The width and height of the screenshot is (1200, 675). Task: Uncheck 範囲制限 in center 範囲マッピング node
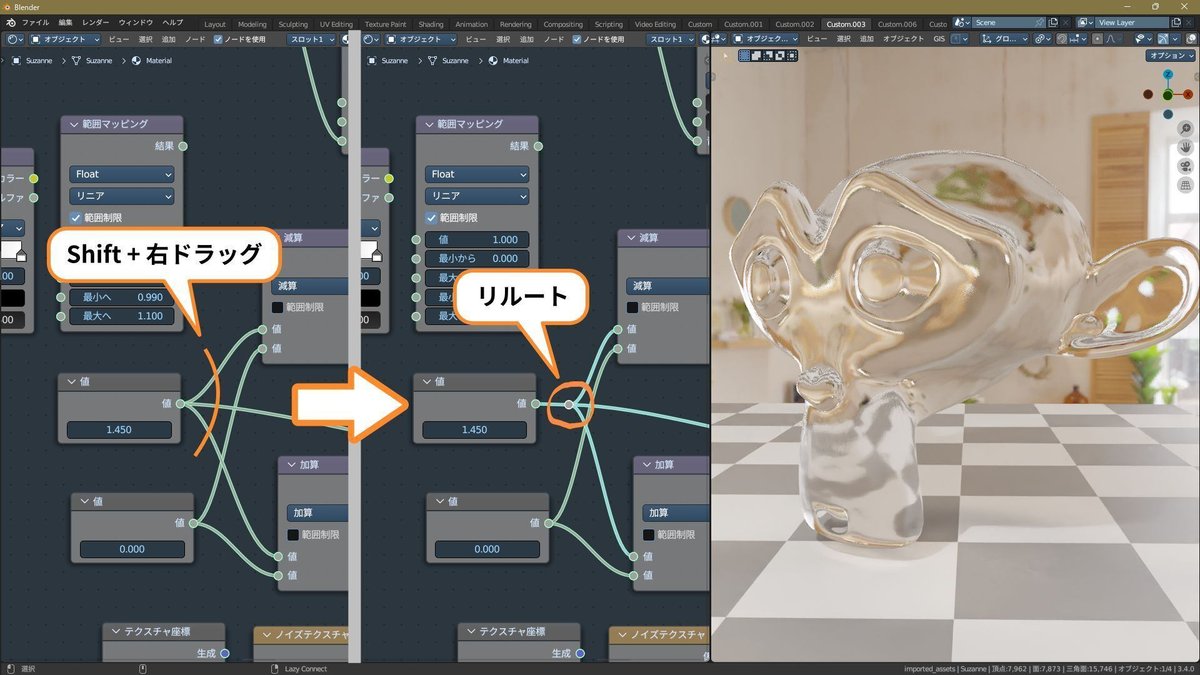coord(432,218)
